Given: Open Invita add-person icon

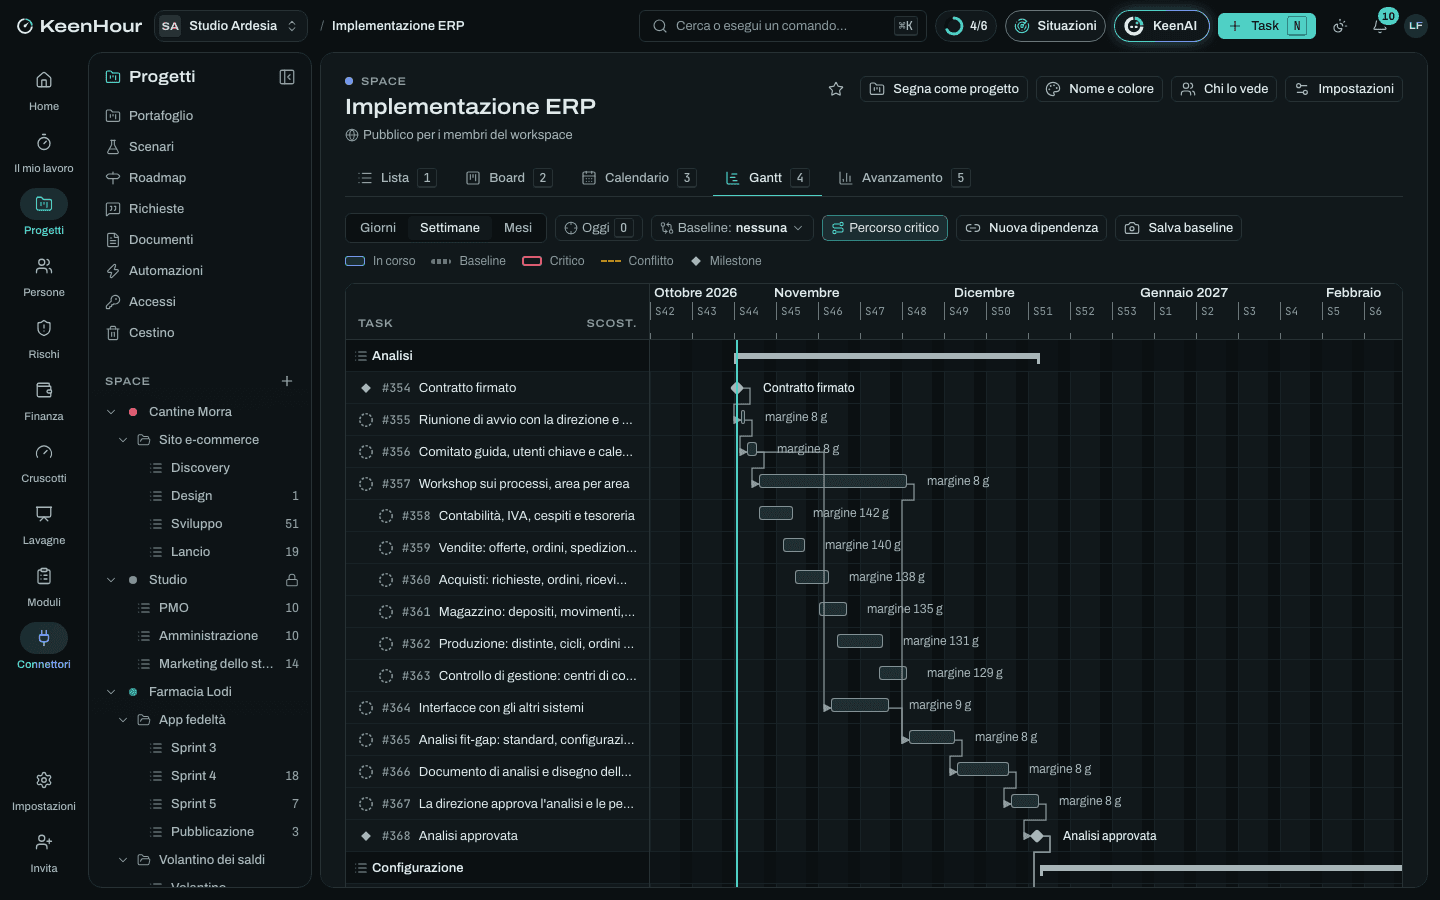Looking at the screenshot, I should click(44, 842).
